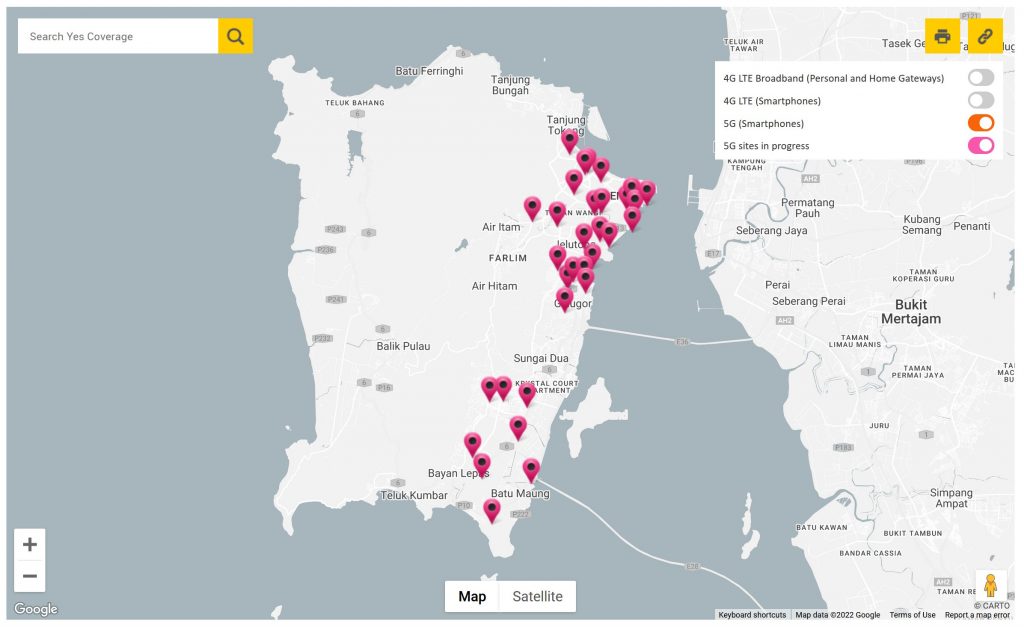This screenshot has height=627, width=1024.
Task: Click the Sungai Dua label
Action: (x=541, y=358)
